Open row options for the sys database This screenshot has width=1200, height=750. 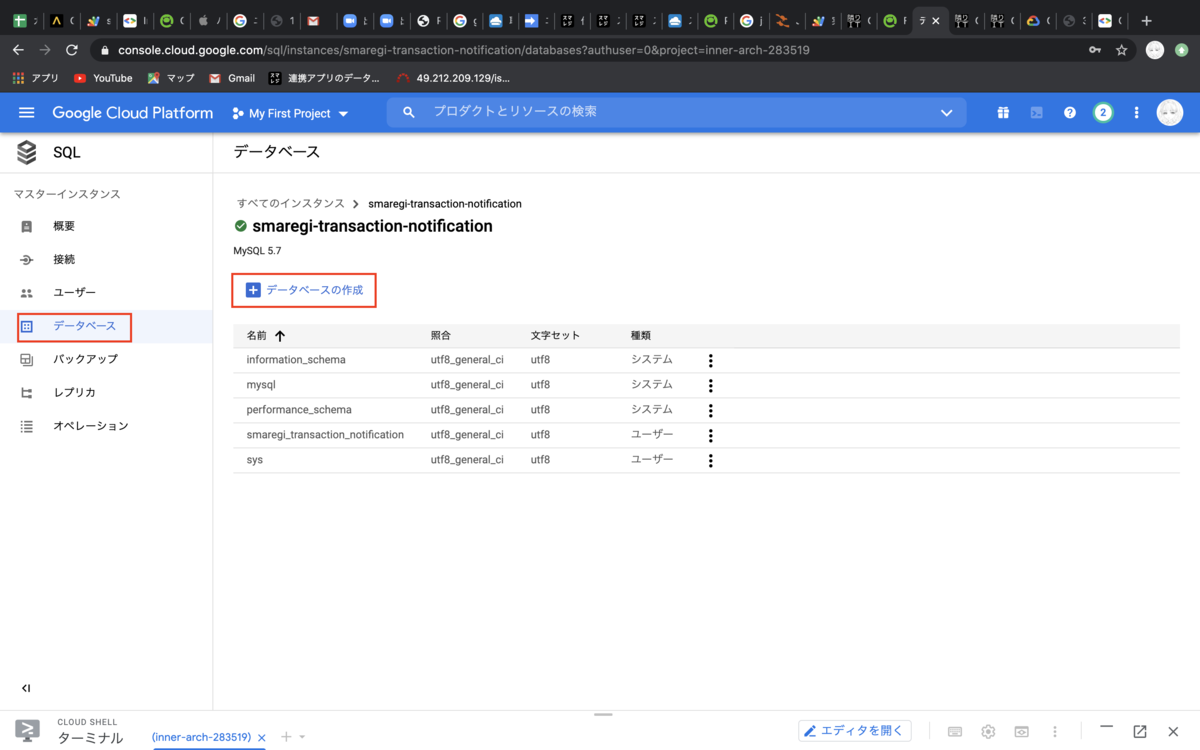point(710,460)
